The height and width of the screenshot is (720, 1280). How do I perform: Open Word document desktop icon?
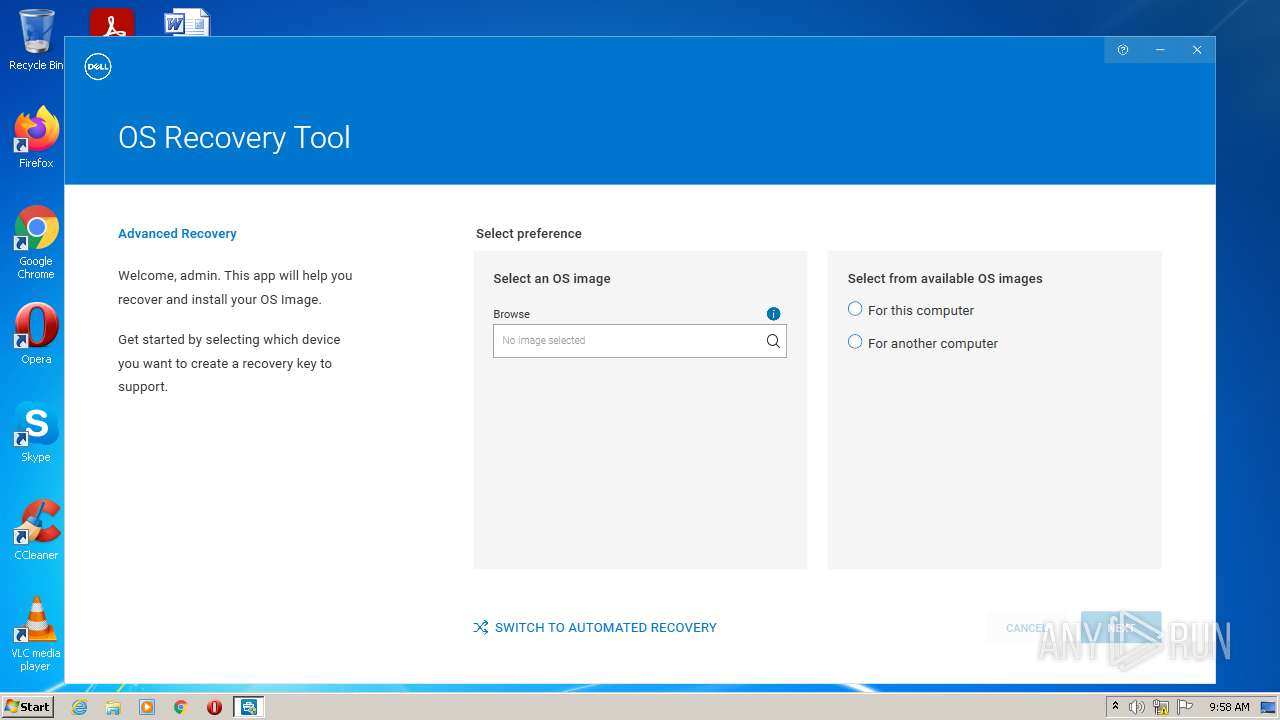coord(187,22)
